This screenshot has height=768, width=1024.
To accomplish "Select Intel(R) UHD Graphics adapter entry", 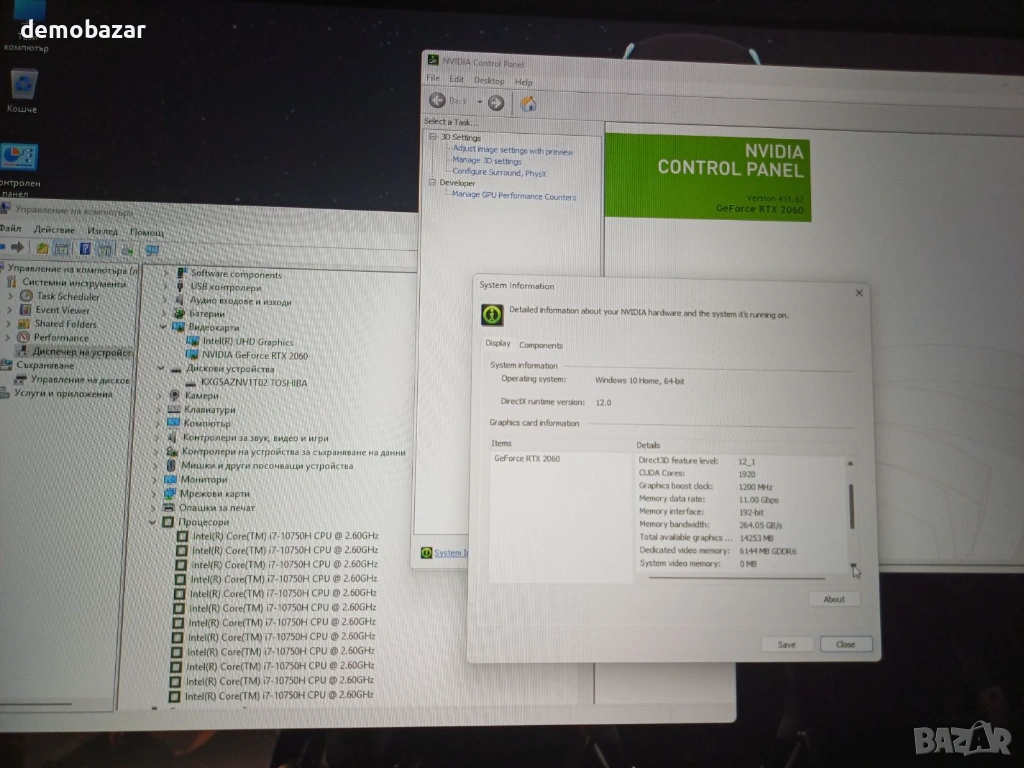I will [247, 342].
